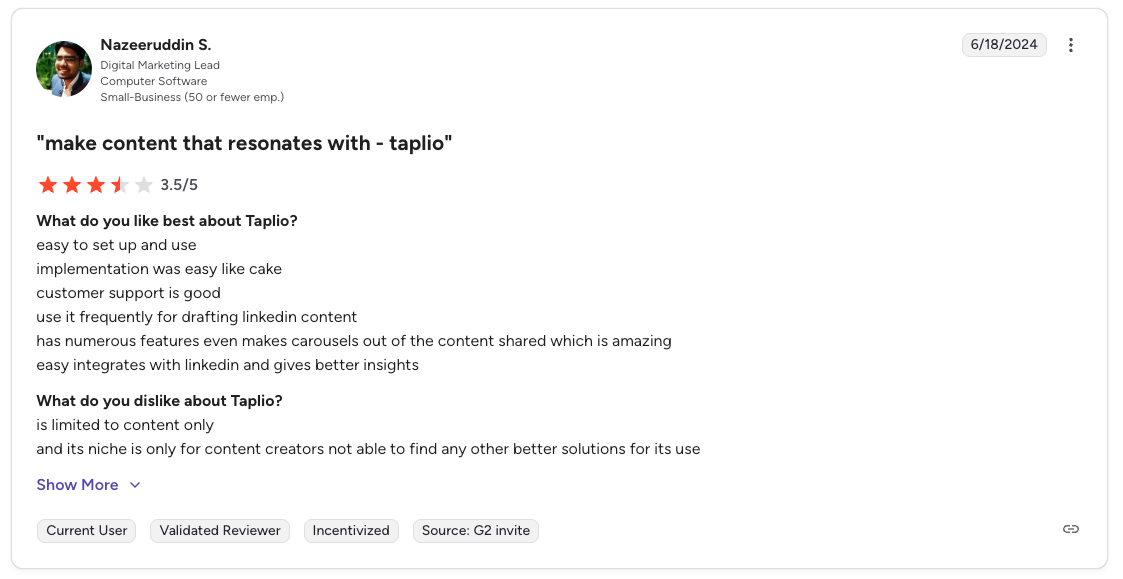Open the review titled about taplio
Screen dimensions: 1123x579
point(243,143)
